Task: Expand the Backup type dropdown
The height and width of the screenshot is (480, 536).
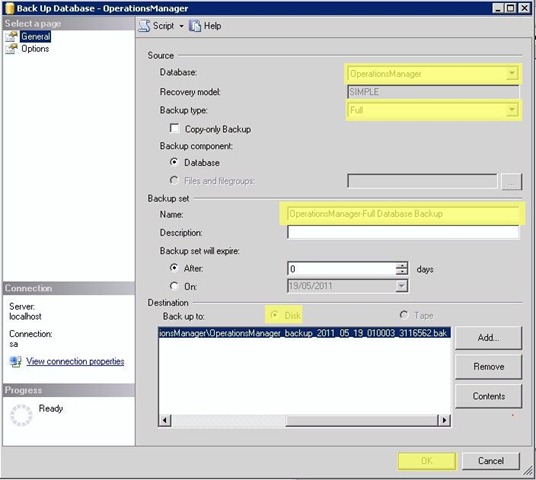Action: coord(512,110)
